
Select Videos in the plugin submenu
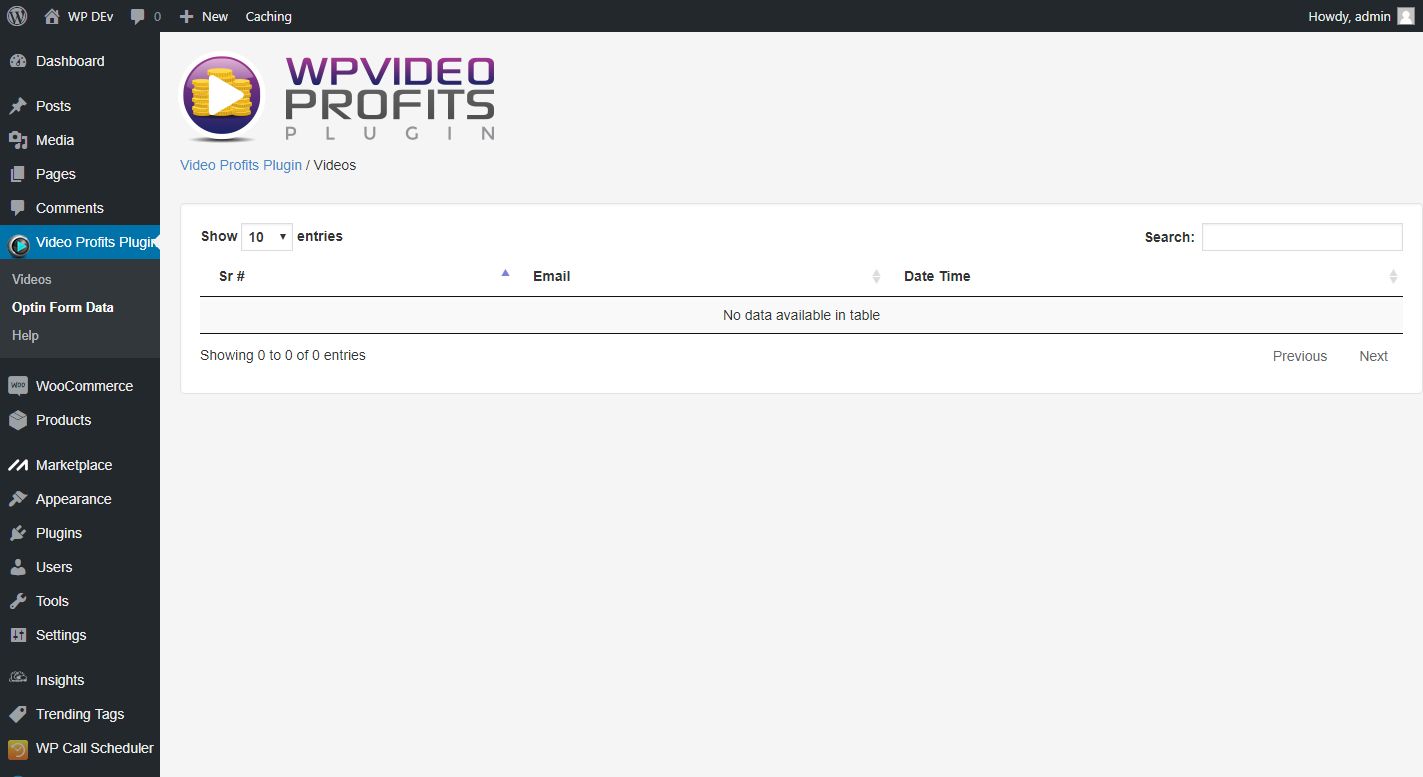[32, 279]
